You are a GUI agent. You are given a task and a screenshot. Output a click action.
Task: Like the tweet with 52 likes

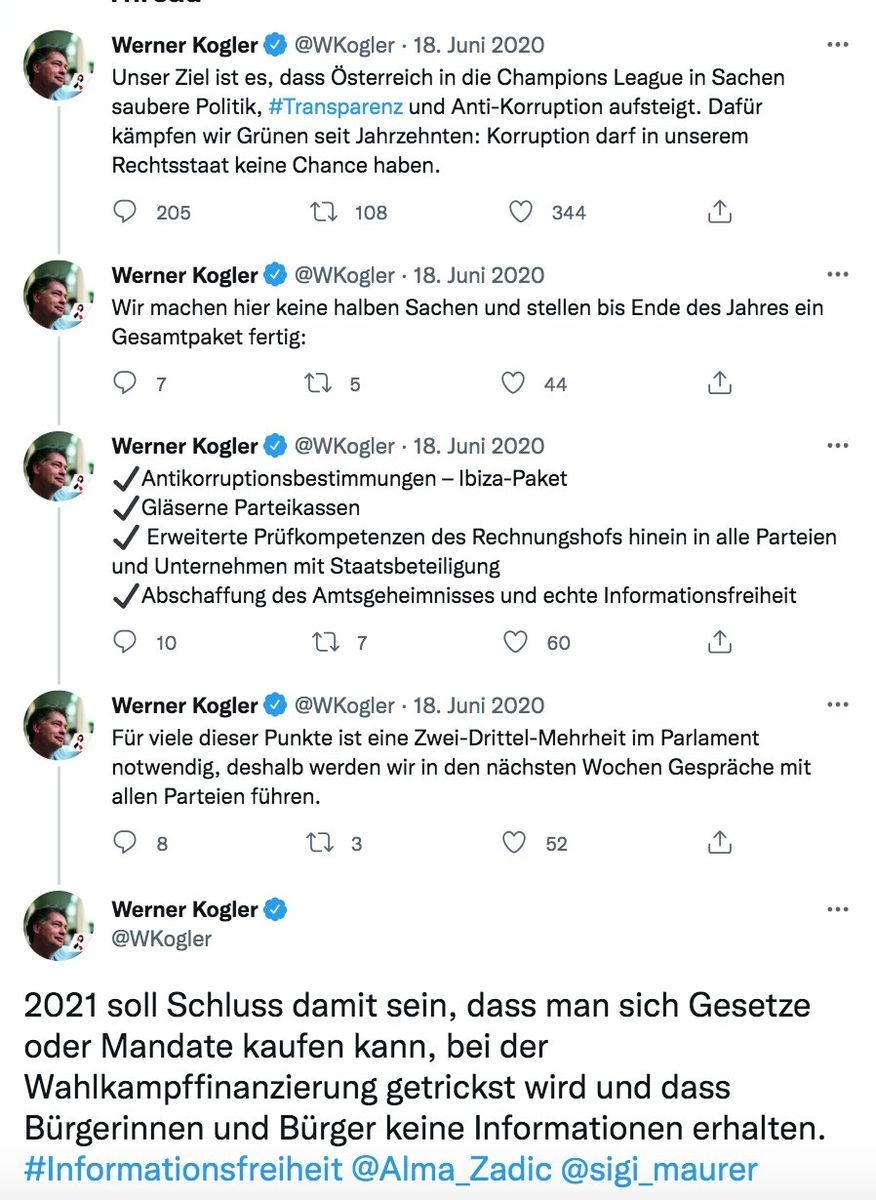(515, 843)
